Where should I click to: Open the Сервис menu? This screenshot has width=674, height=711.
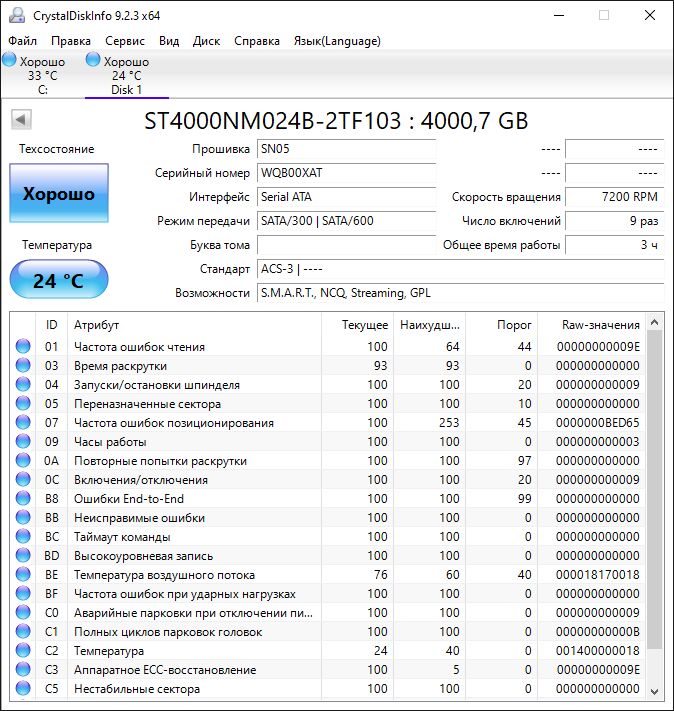point(125,41)
